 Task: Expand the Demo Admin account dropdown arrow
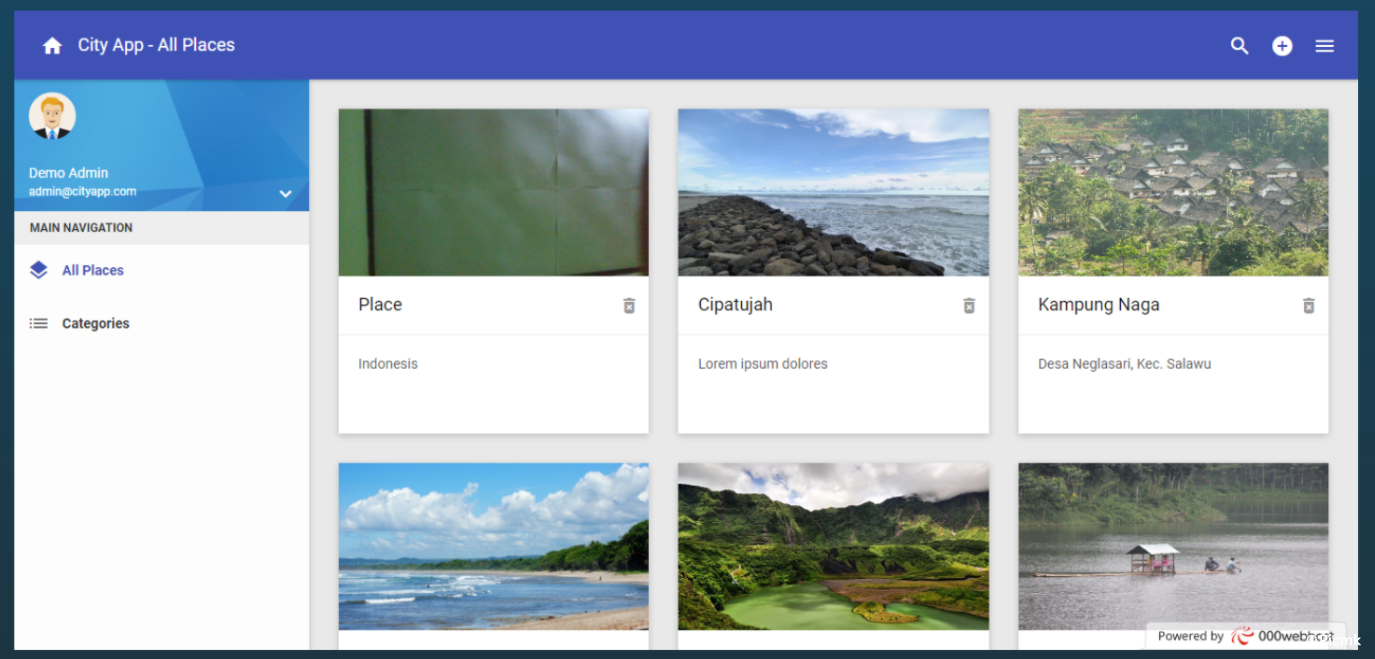[x=285, y=194]
